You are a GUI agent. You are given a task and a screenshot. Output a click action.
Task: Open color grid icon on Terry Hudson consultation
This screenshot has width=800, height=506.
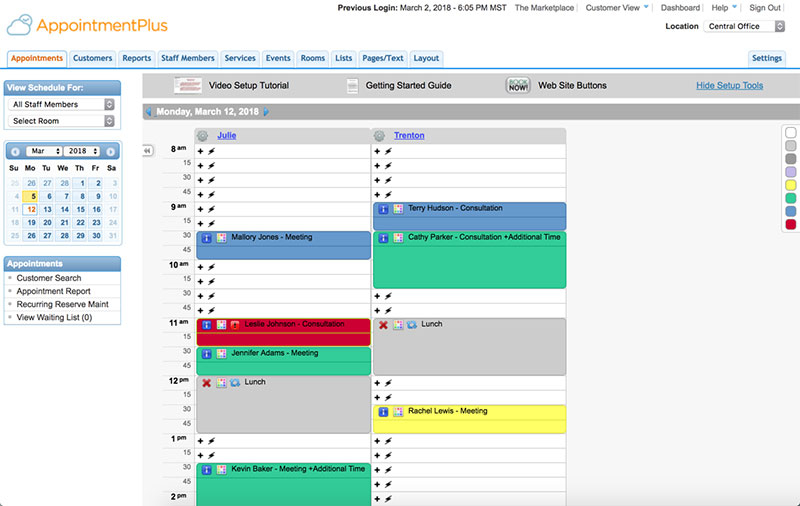398,209
